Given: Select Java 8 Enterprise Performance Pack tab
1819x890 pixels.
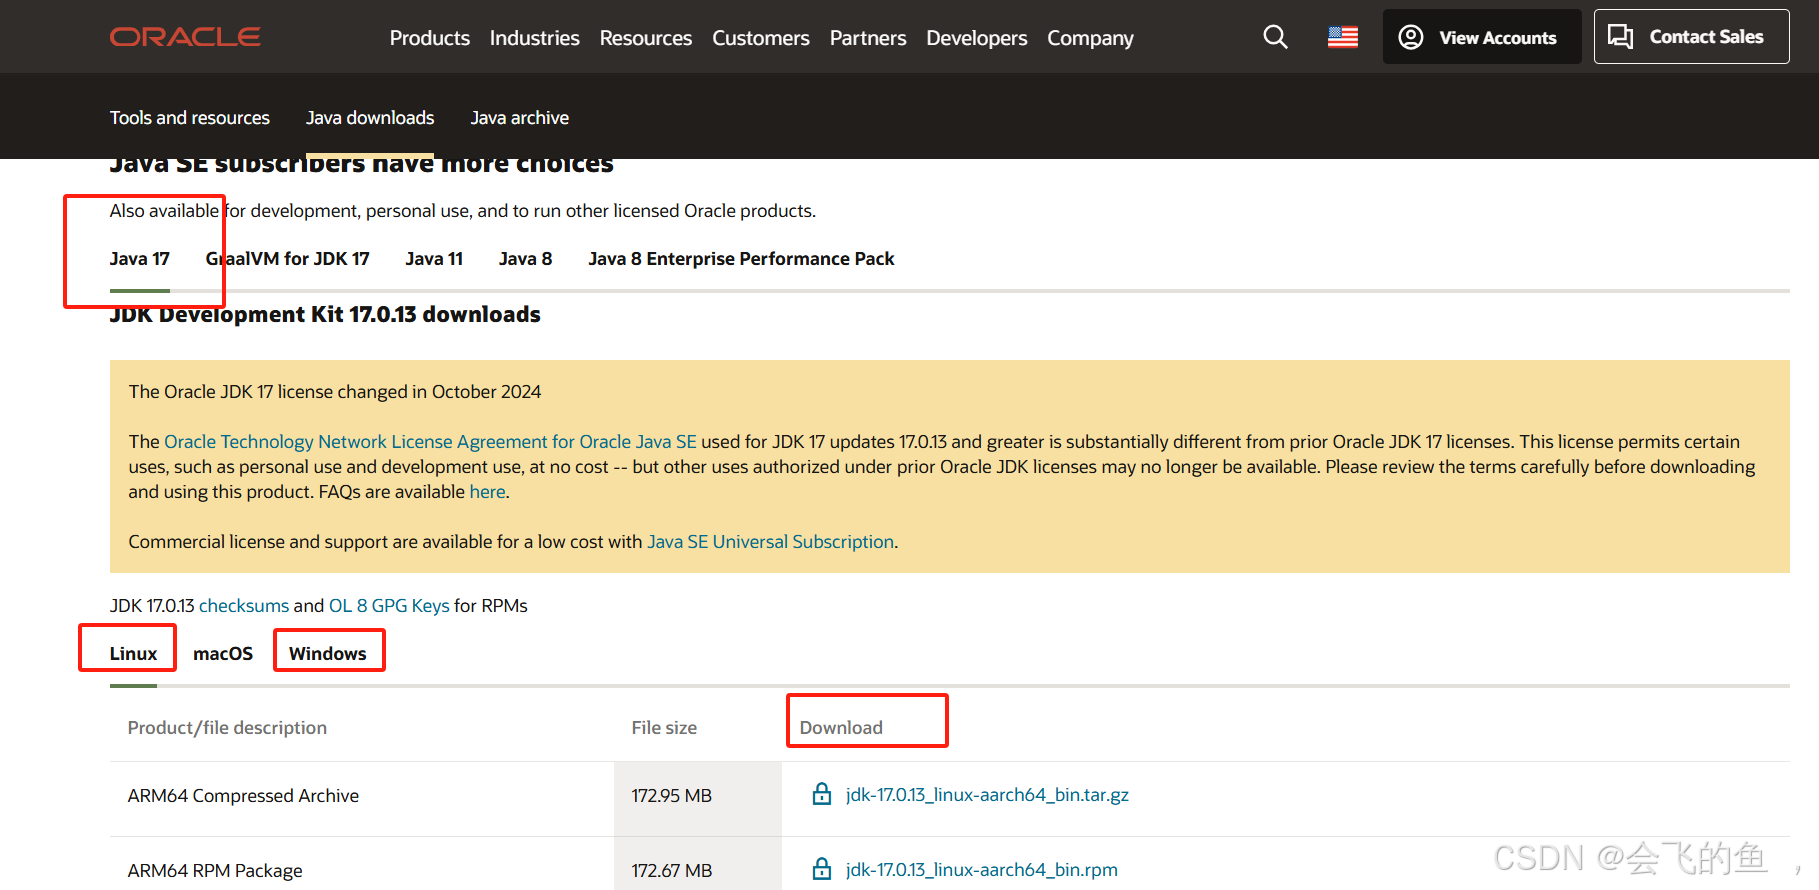Looking at the screenshot, I should (x=741, y=259).
